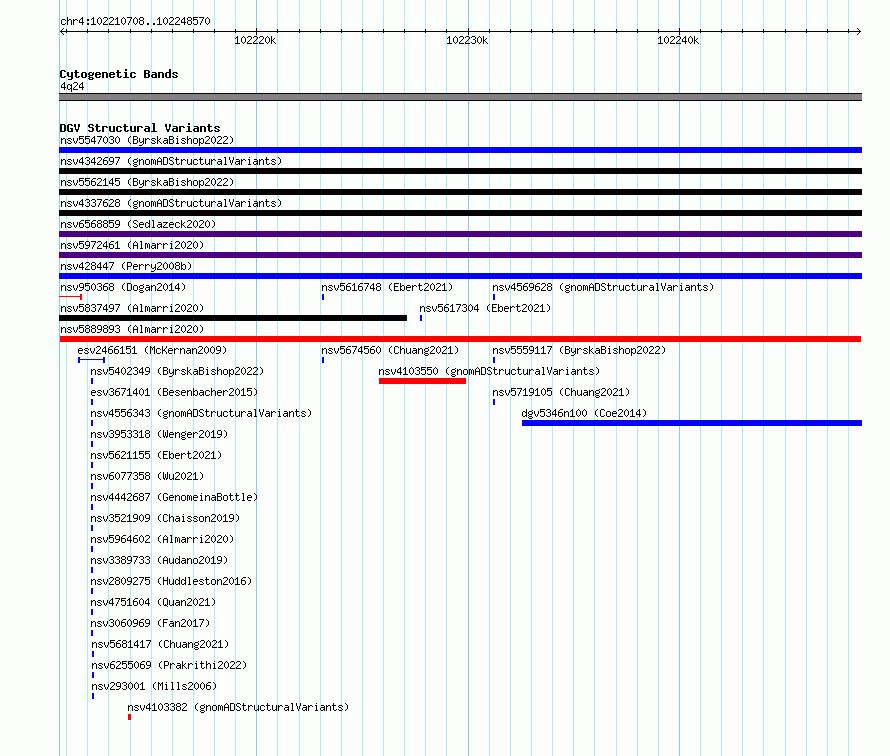Select nsv4442687 (GenomeinaBottle) label
Screen dimensions: 890x756
tap(174, 497)
